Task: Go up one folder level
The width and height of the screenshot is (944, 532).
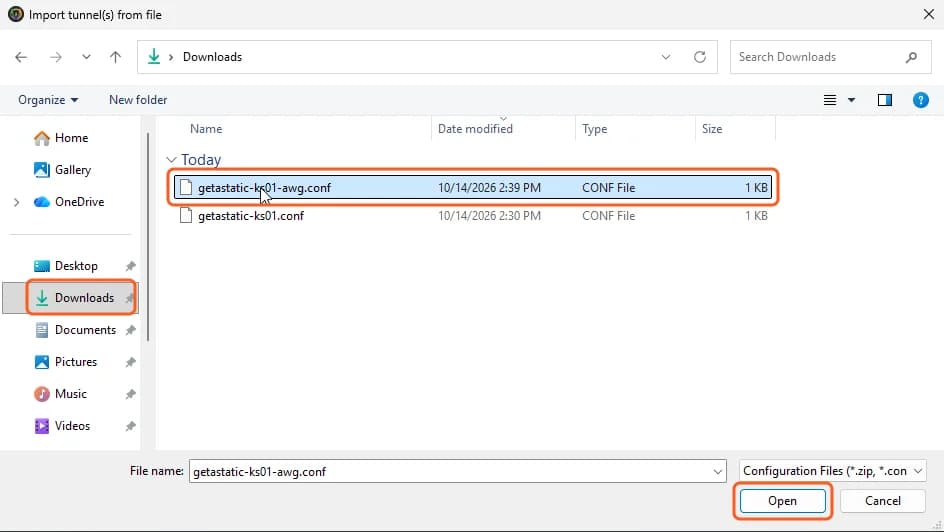Action: [x=116, y=57]
